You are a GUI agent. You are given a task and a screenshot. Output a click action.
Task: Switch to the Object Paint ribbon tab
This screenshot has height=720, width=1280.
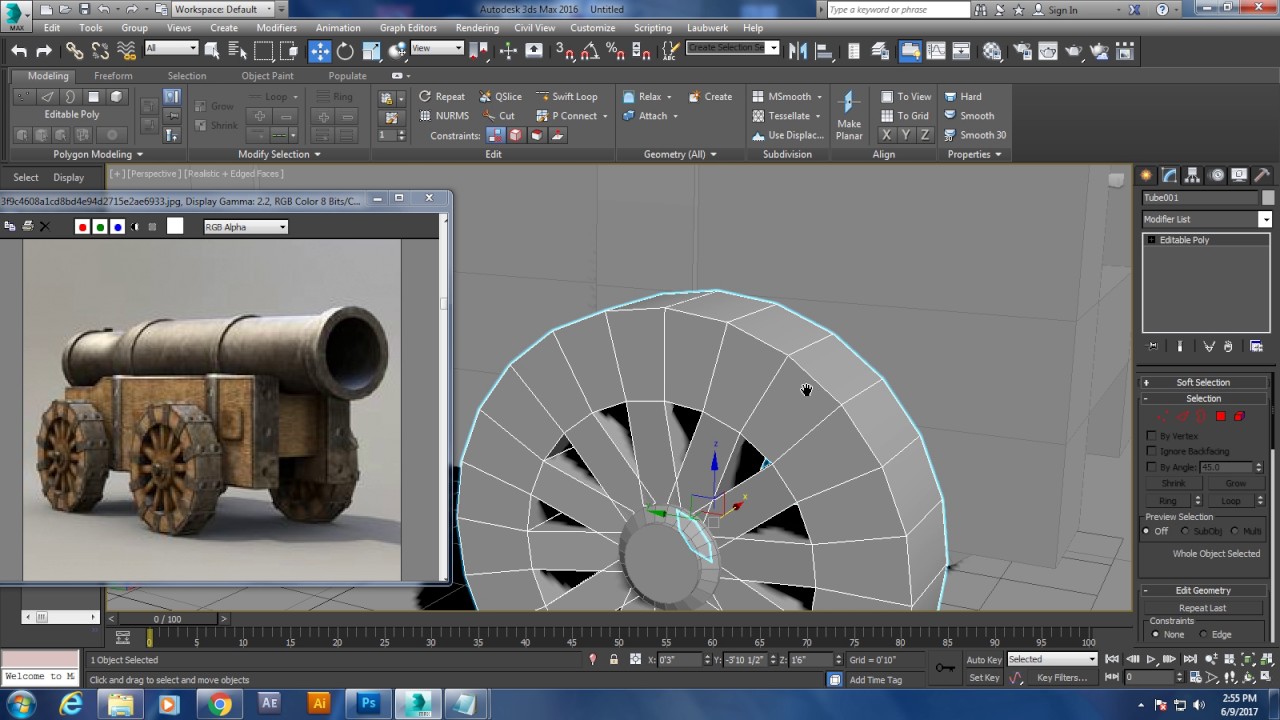267,76
